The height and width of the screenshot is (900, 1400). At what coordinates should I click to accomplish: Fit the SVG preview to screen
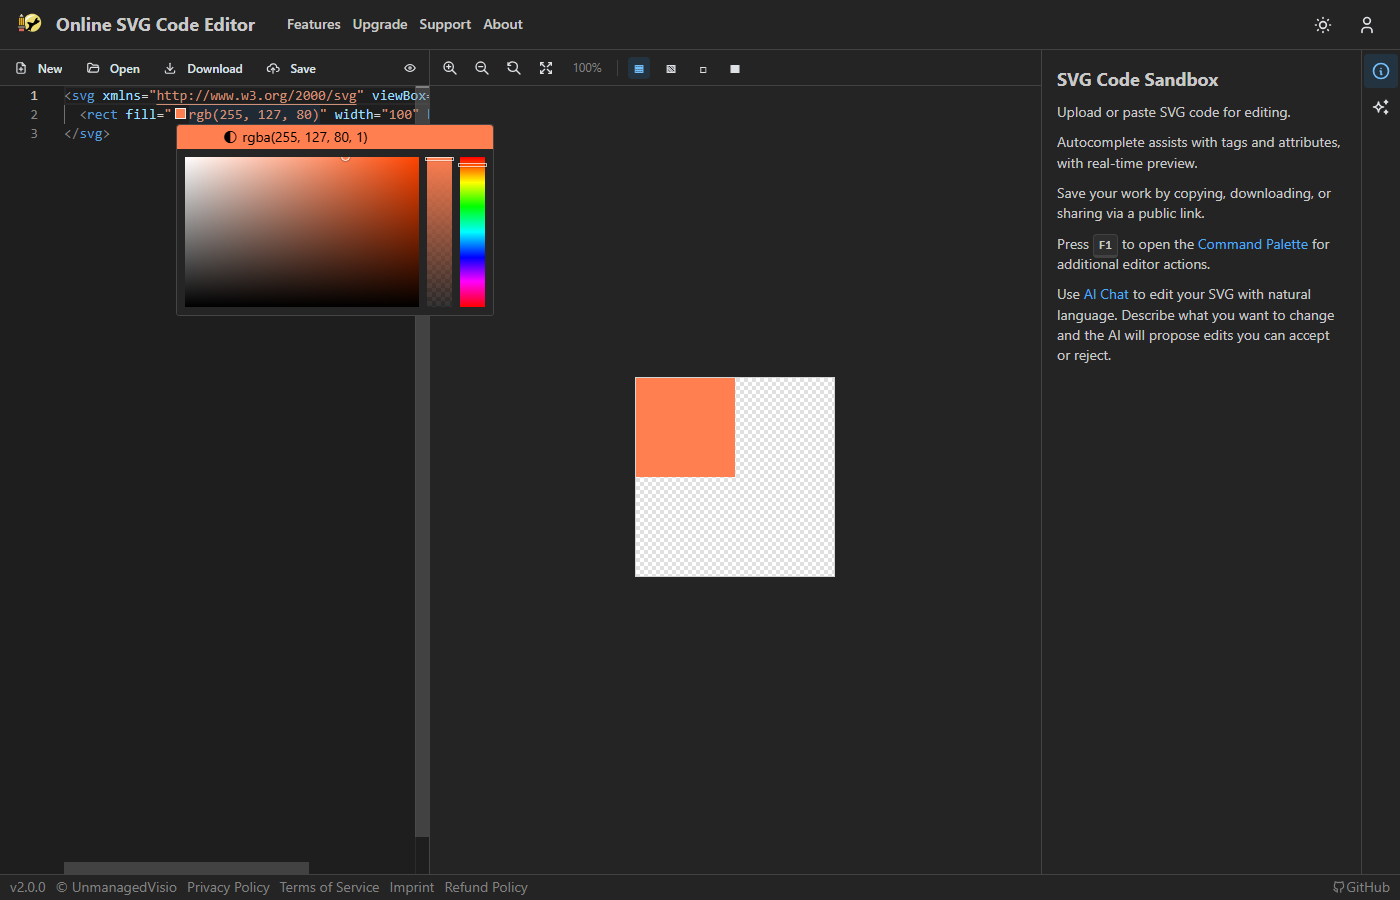[x=546, y=68]
